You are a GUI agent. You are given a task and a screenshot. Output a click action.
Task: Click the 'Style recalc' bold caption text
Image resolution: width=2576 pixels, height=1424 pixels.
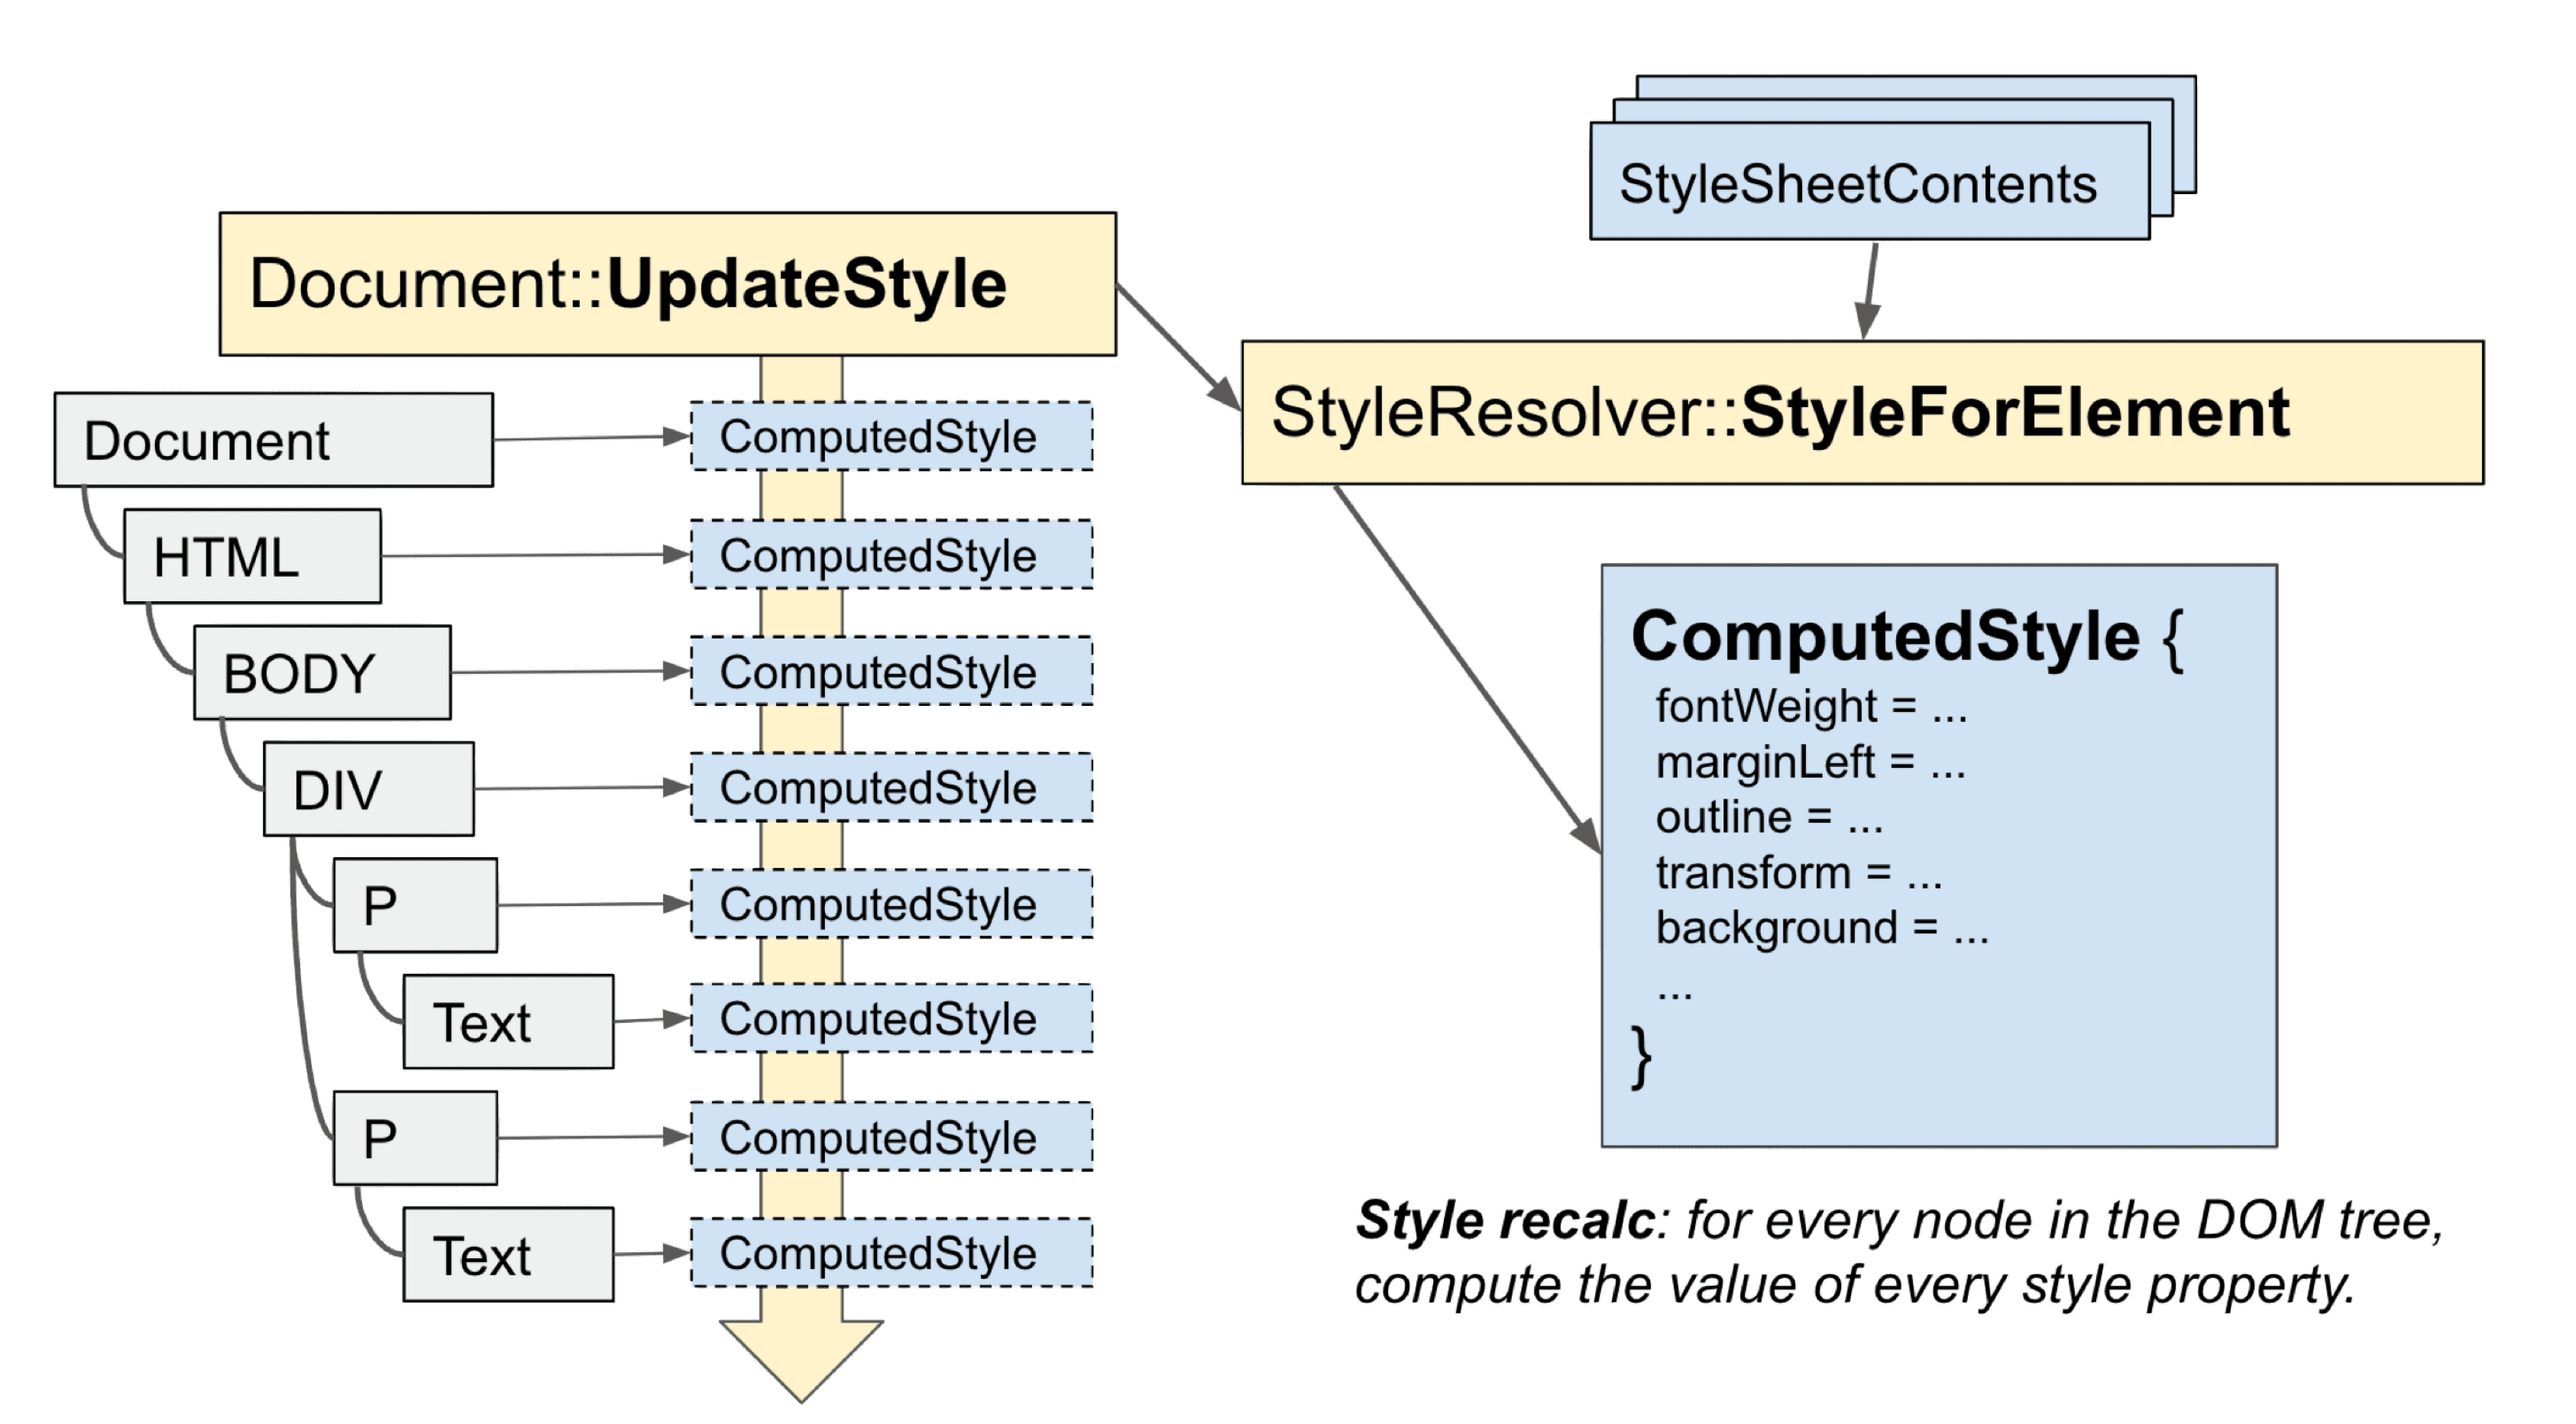[x=1505, y=1220]
